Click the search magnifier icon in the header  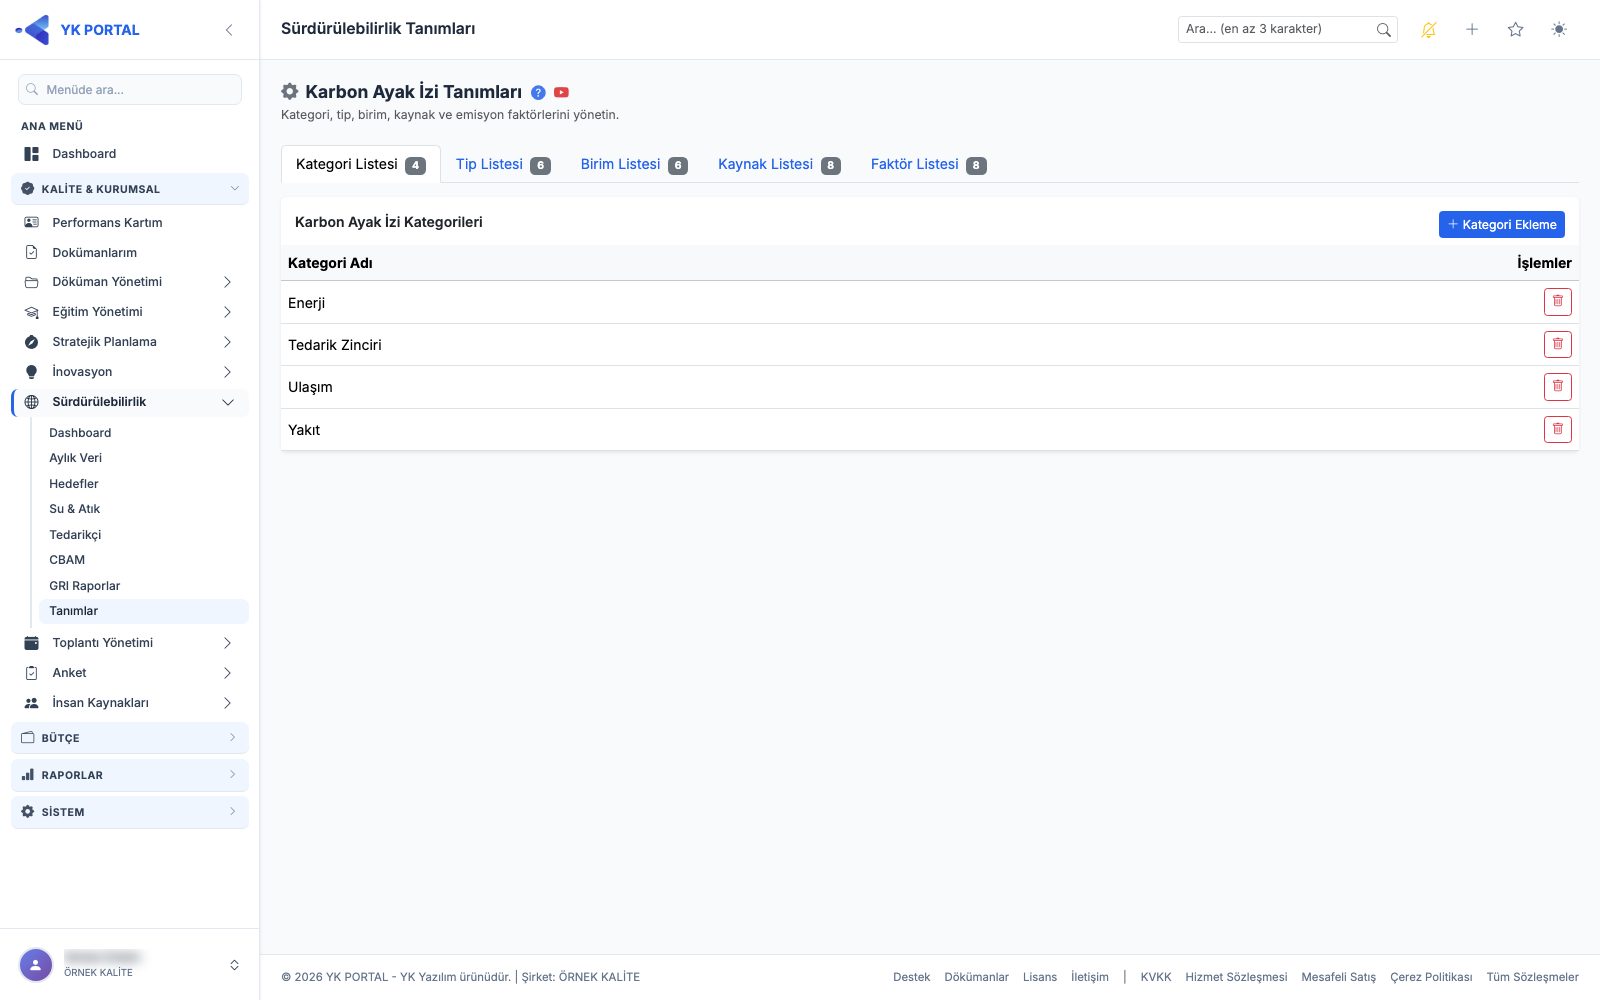(1384, 30)
